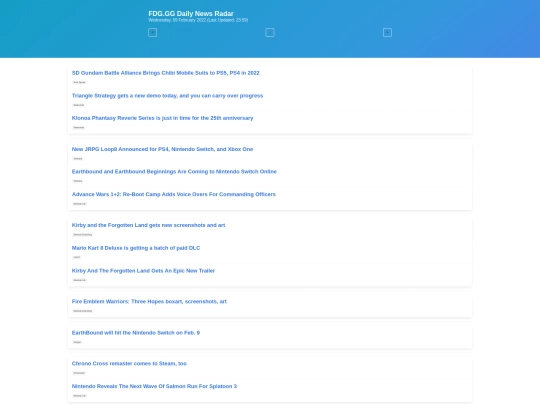The height and width of the screenshot is (405, 540).
Task: Open EarthBound will hit Switch on Feb. 9 article
Action: [x=136, y=333]
